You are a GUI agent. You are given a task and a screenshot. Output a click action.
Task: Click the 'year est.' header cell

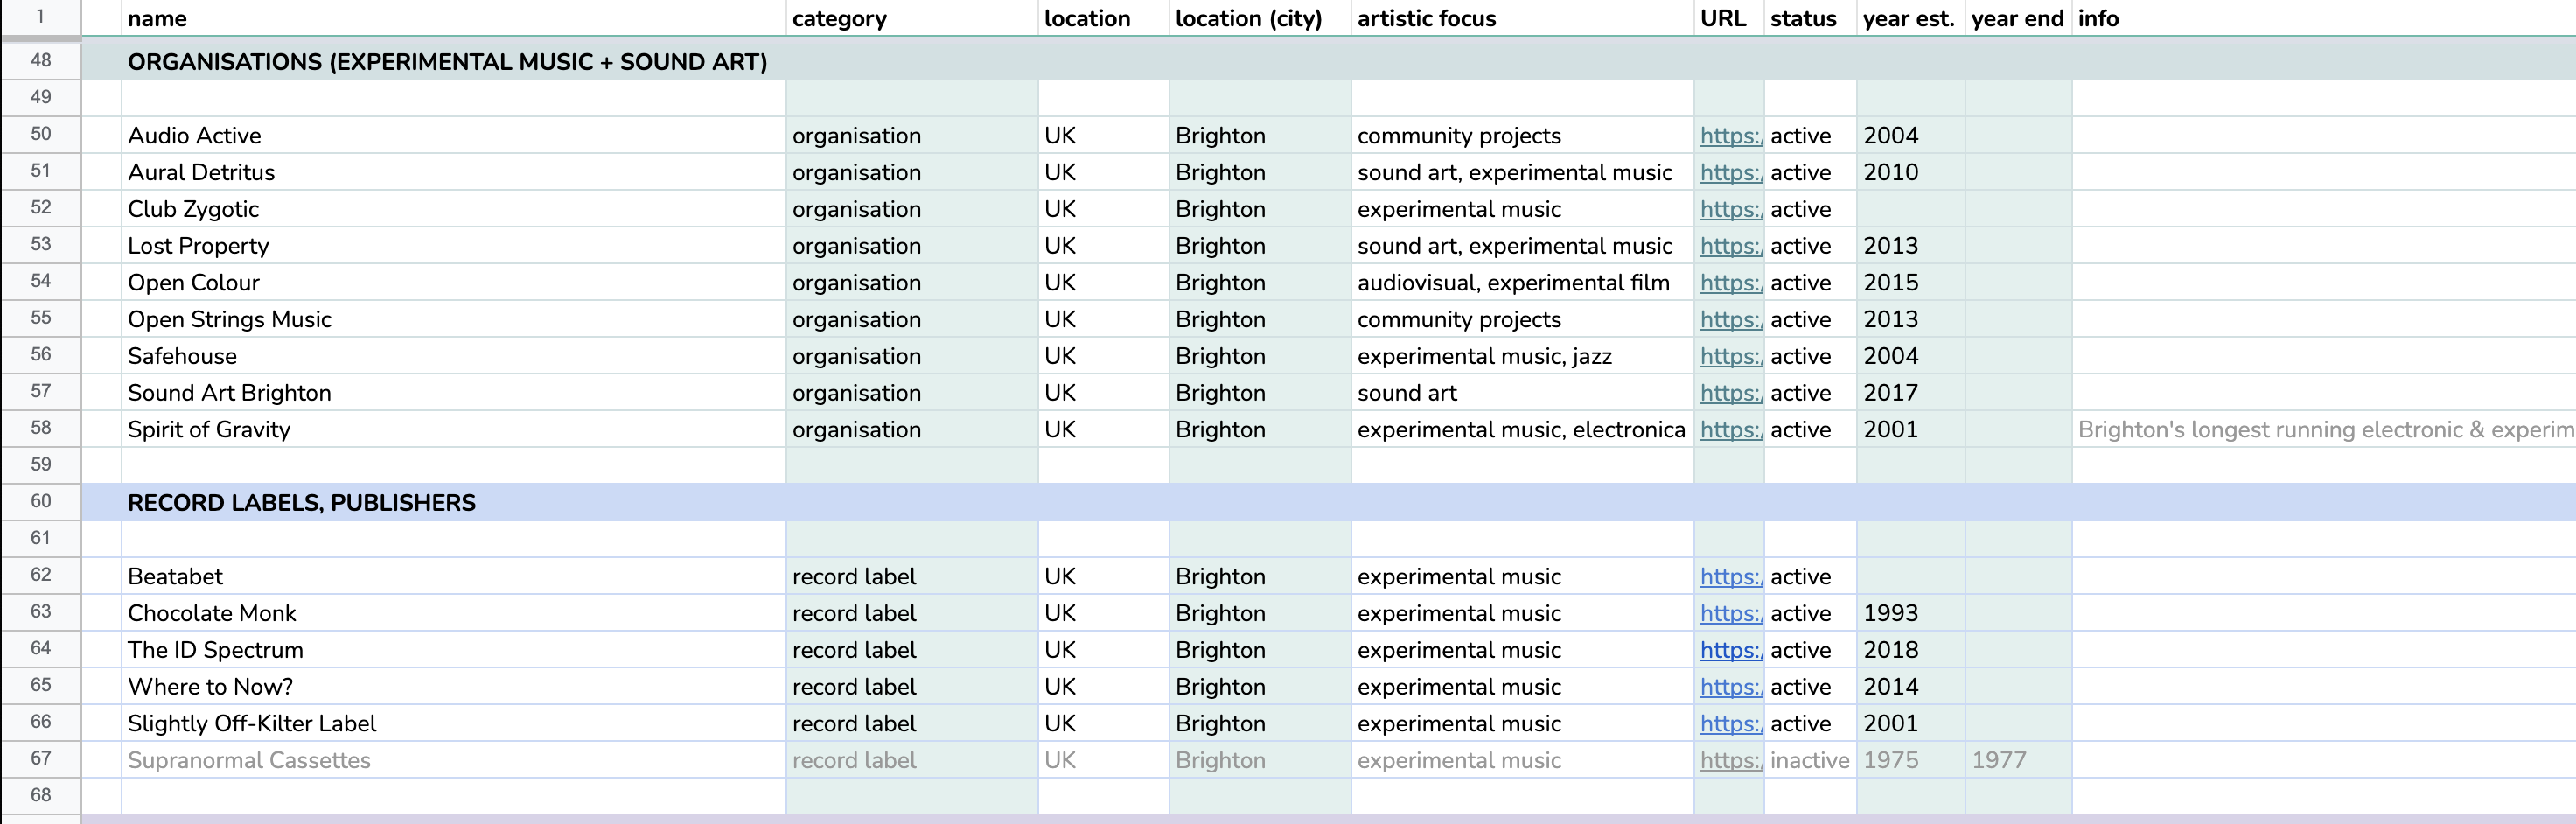tap(1908, 19)
